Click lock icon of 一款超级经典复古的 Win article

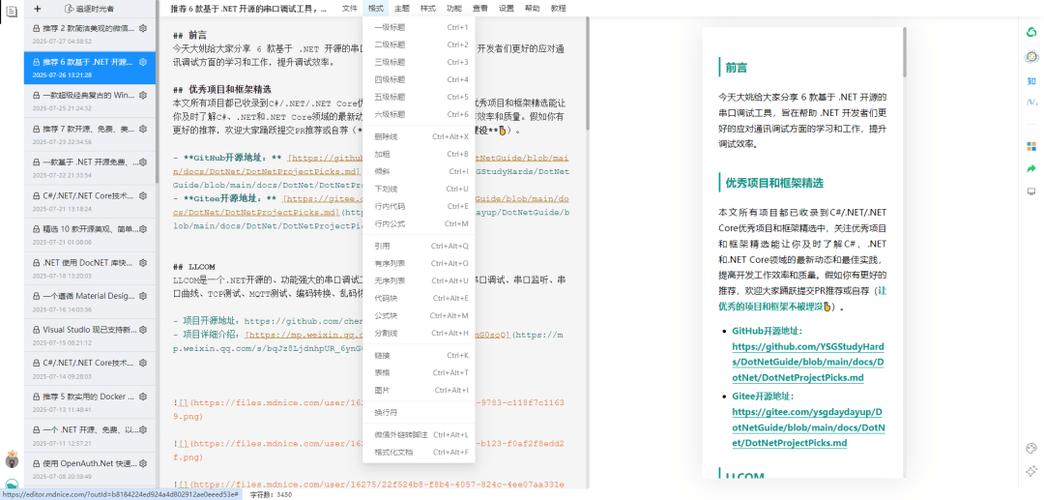[x=36, y=95]
